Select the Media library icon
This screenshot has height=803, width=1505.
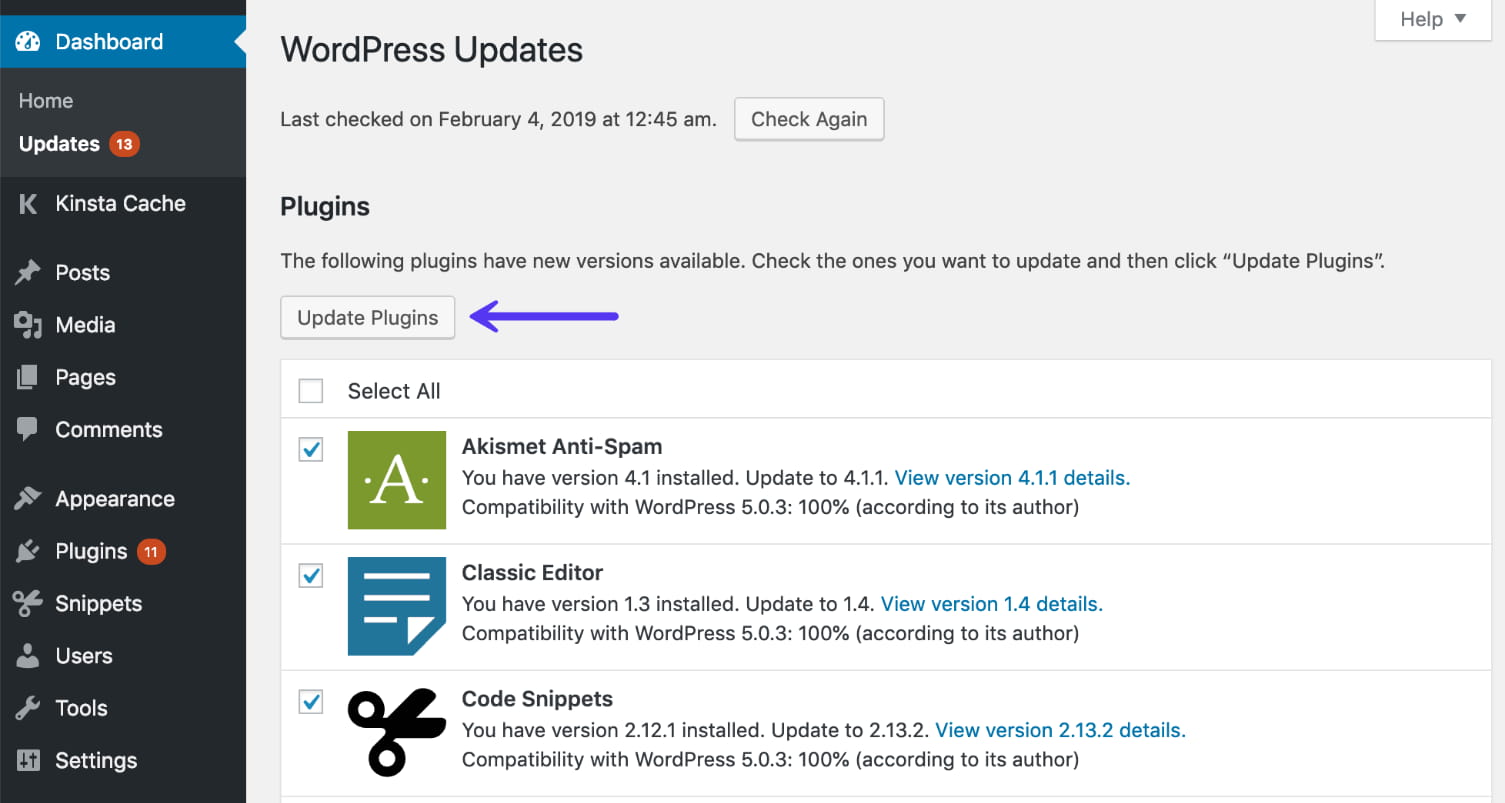tap(28, 324)
